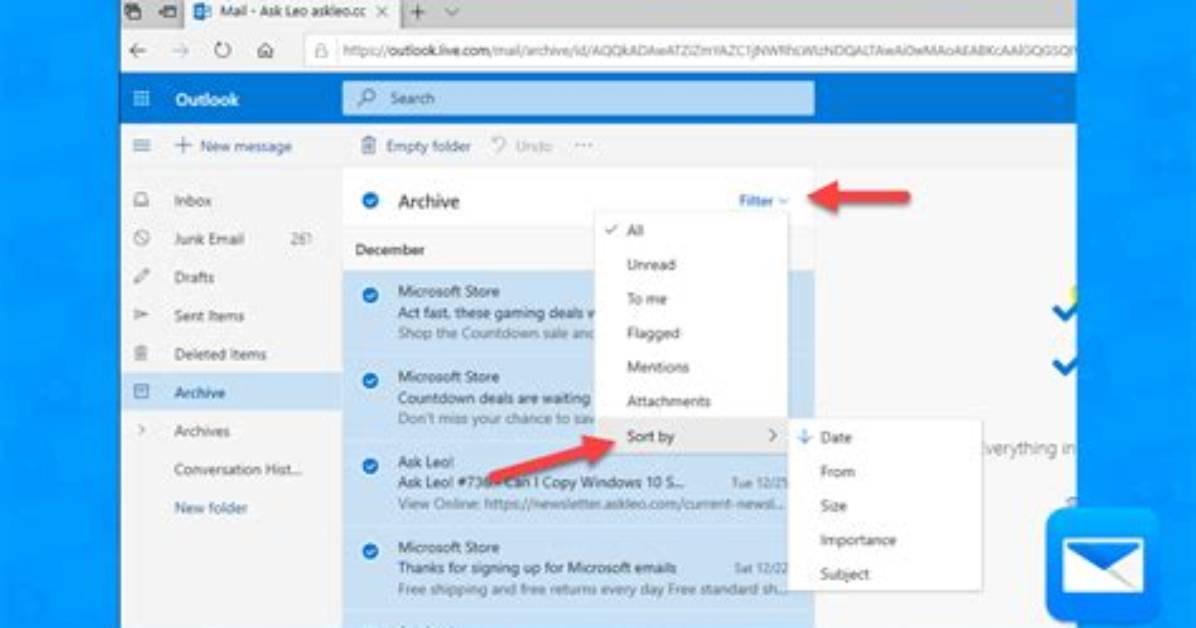Uncheck the Countdown deals Microsoft Store message
The width and height of the screenshot is (1196, 628).
click(371, 380)
